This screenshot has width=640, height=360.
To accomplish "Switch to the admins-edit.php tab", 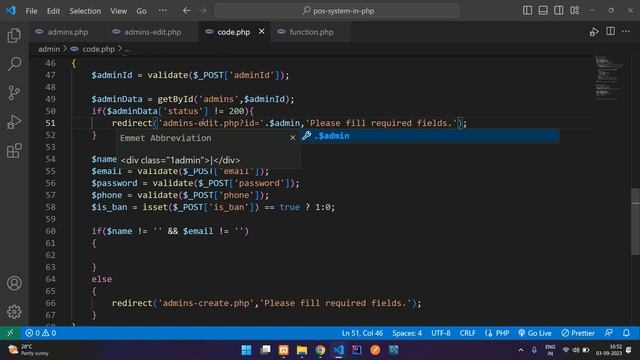I will 152,32.
